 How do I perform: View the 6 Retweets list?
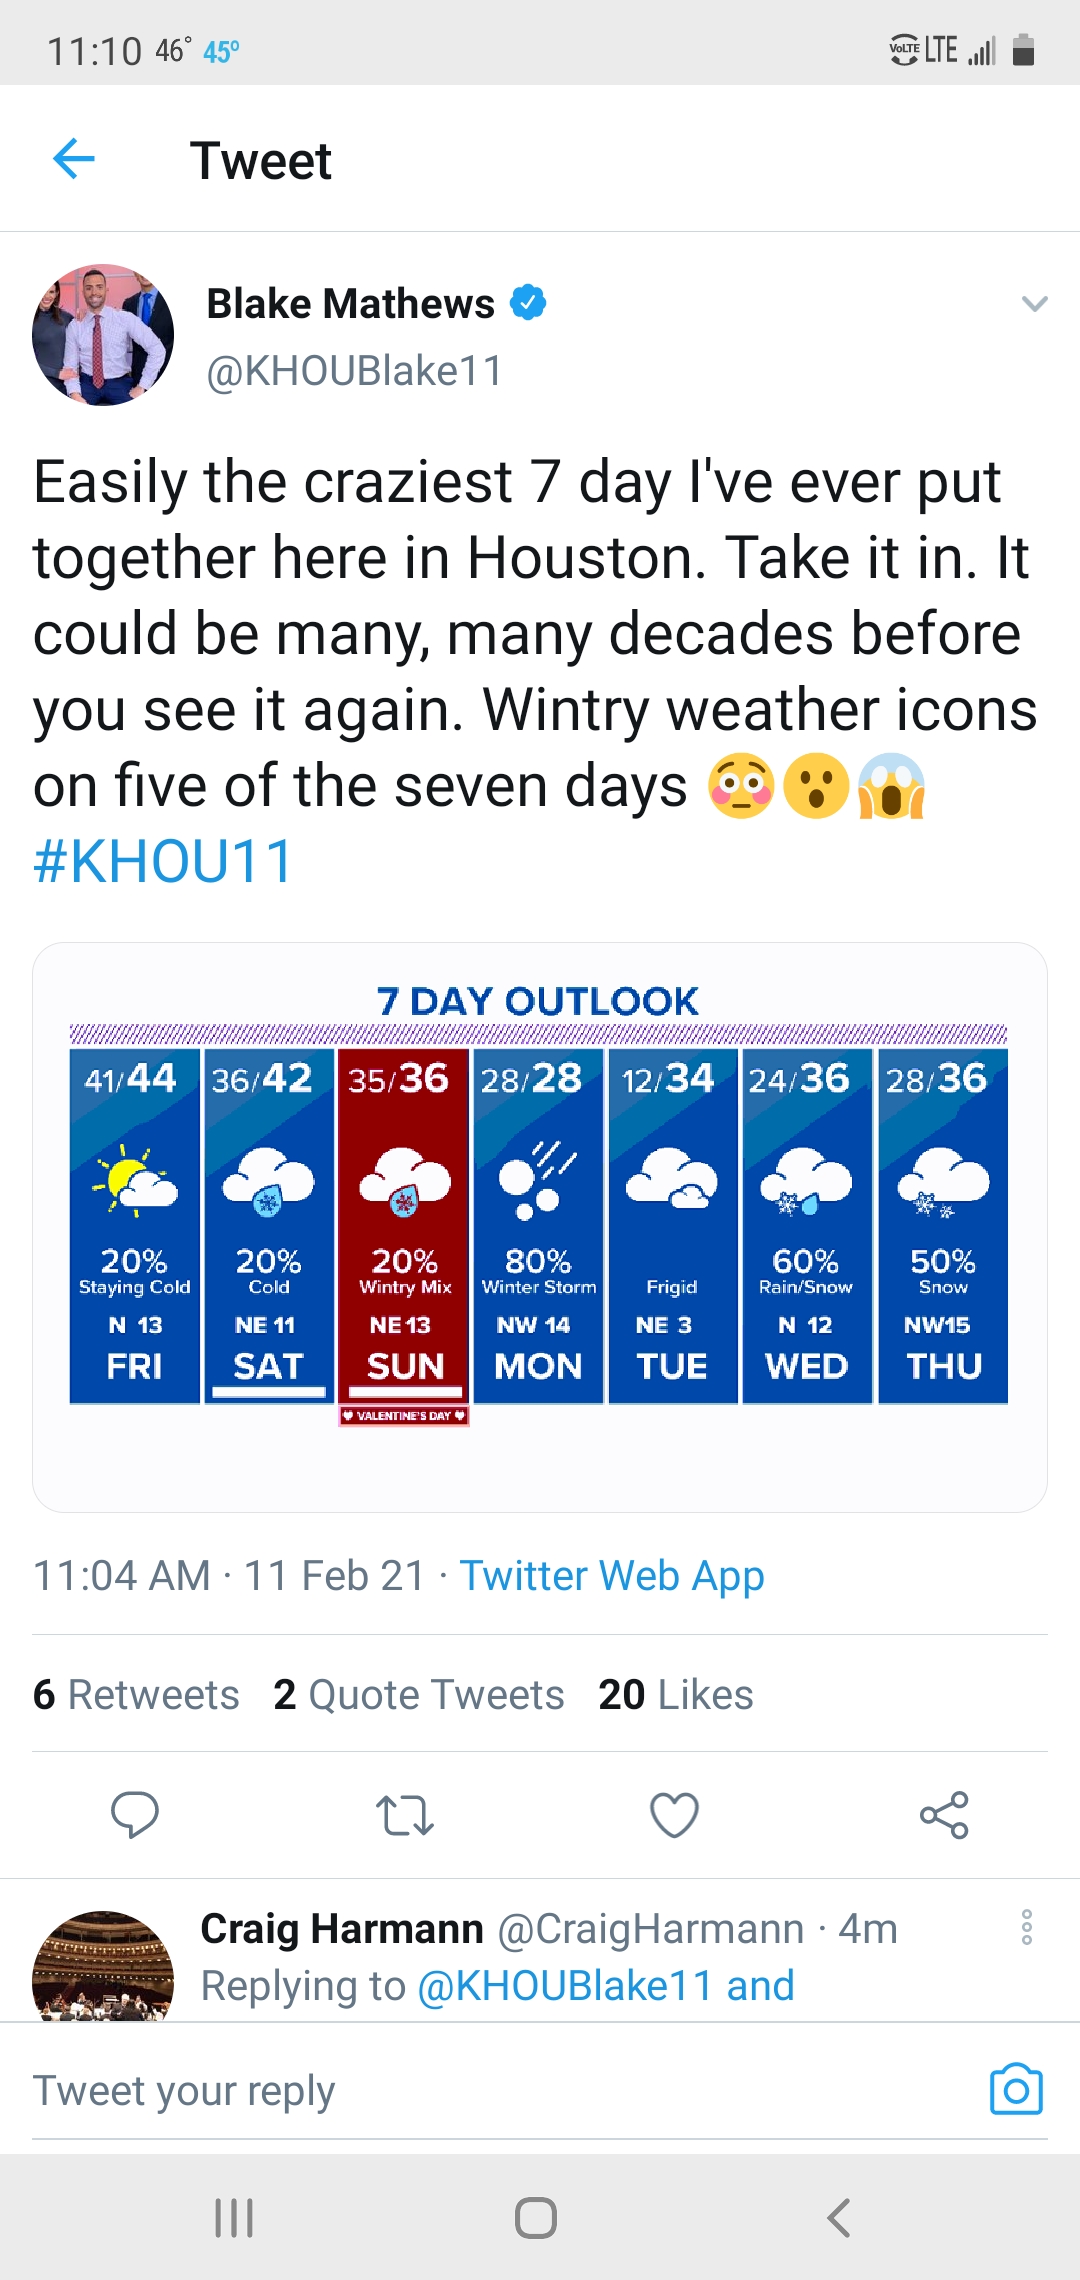pos(136,1695)
